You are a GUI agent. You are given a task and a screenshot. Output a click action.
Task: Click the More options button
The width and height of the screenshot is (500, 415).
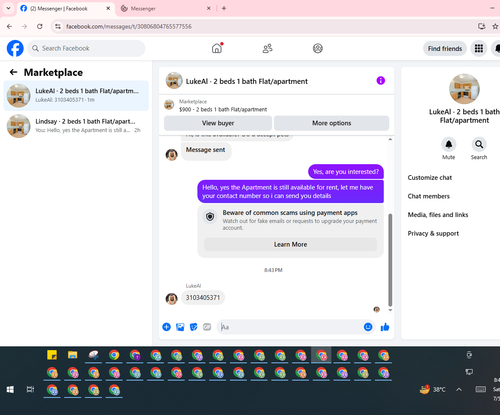(x=331, y=123)
